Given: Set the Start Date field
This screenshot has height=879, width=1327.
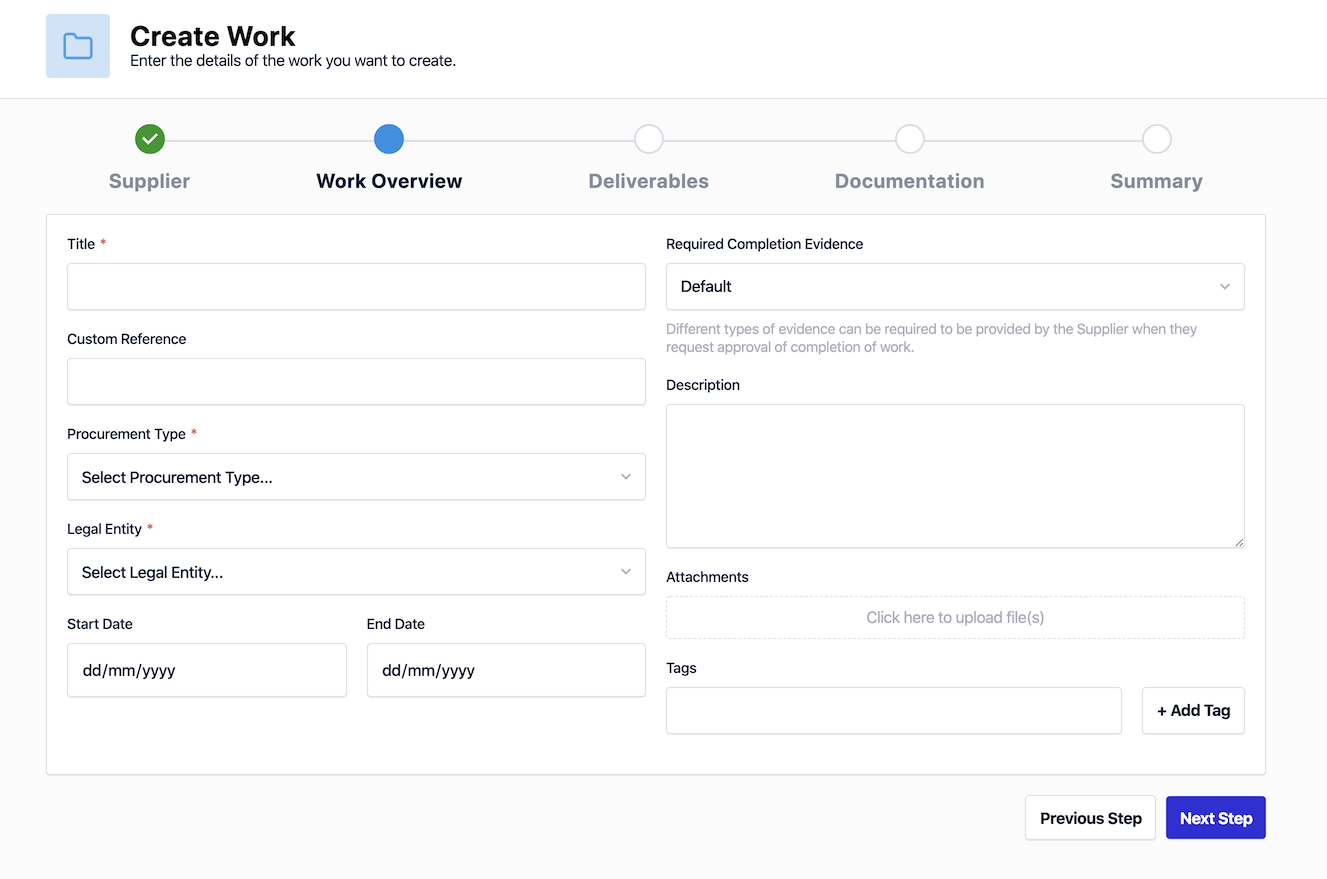Looking at the screenshot, I should [x=207, y=670].
